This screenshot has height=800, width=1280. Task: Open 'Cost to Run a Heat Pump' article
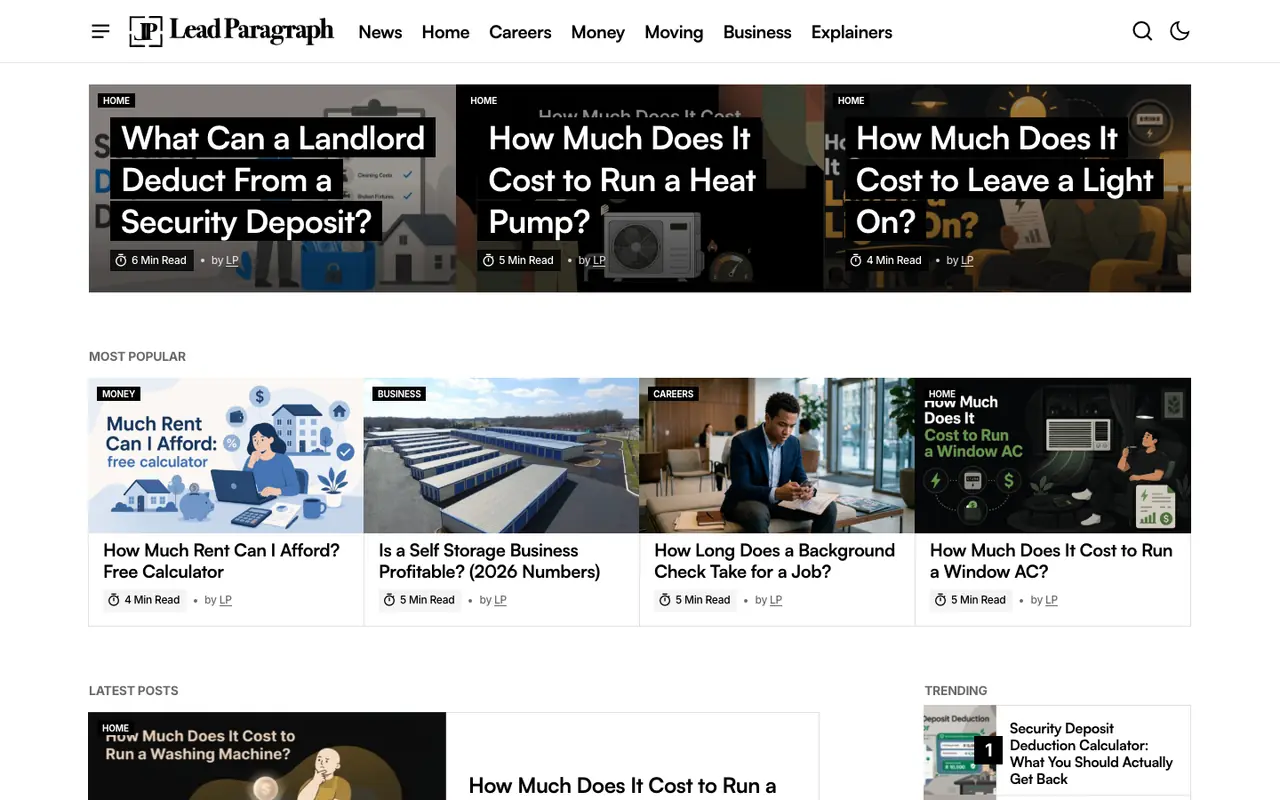pos(622,180)
